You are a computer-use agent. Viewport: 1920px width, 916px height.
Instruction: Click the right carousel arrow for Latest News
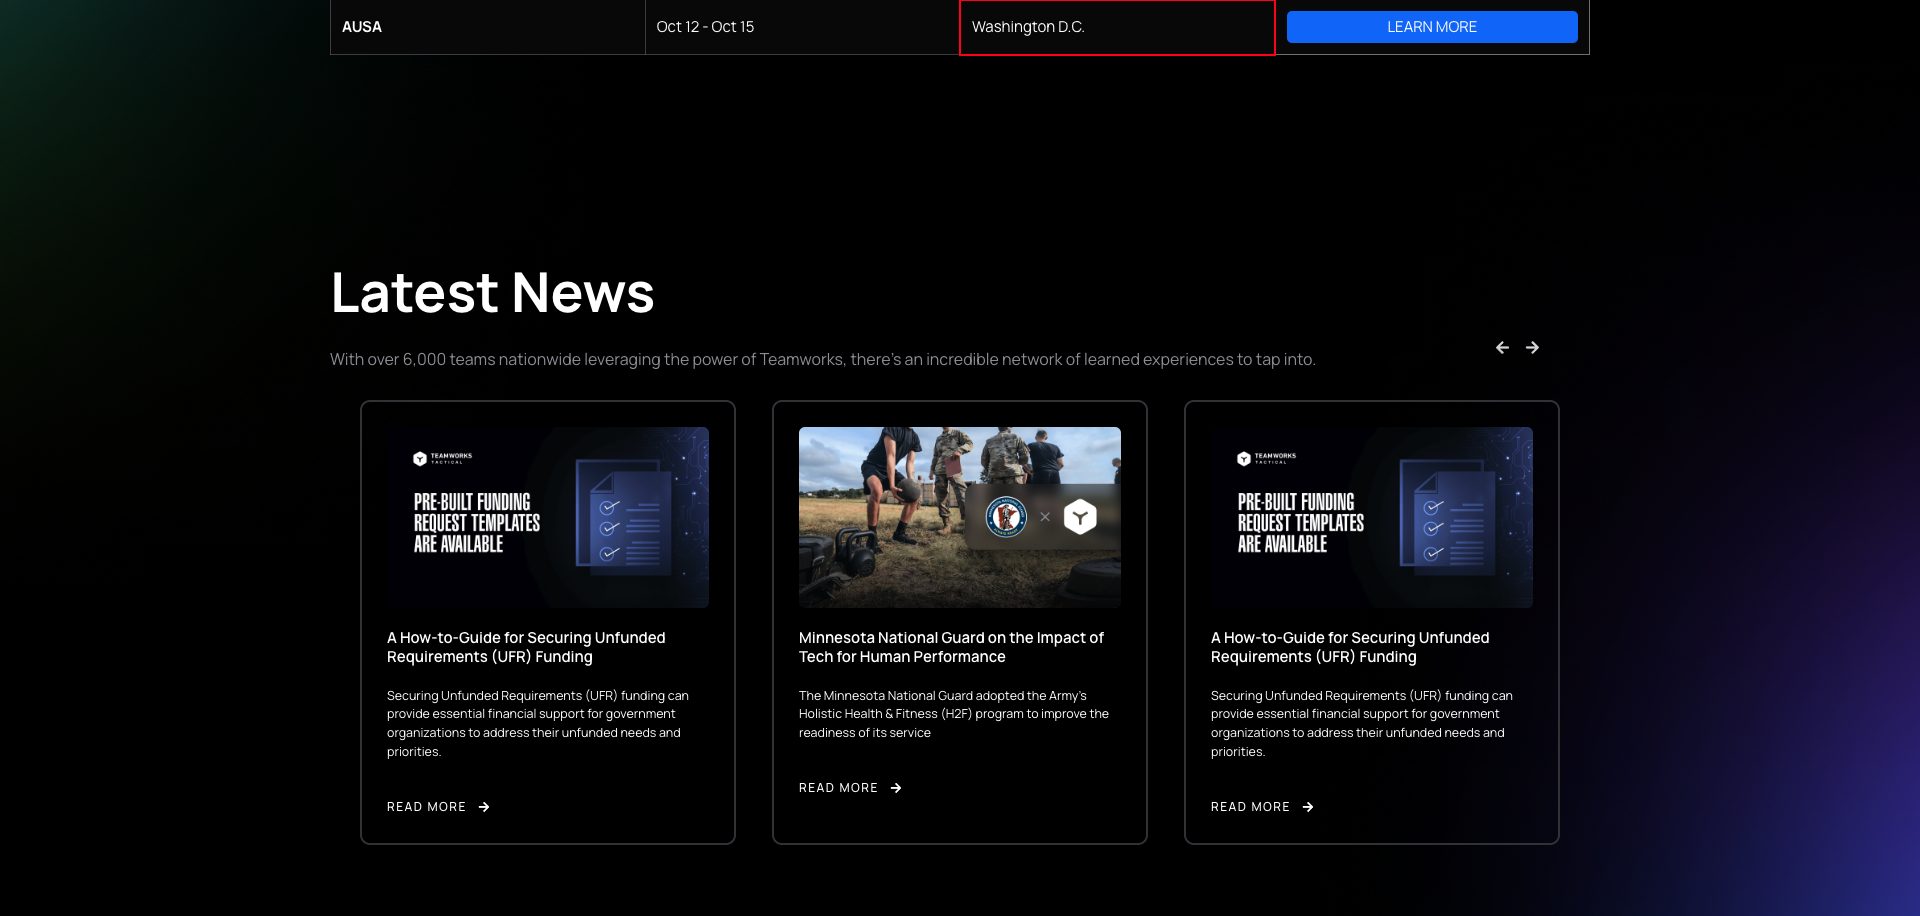(1532, 347)
